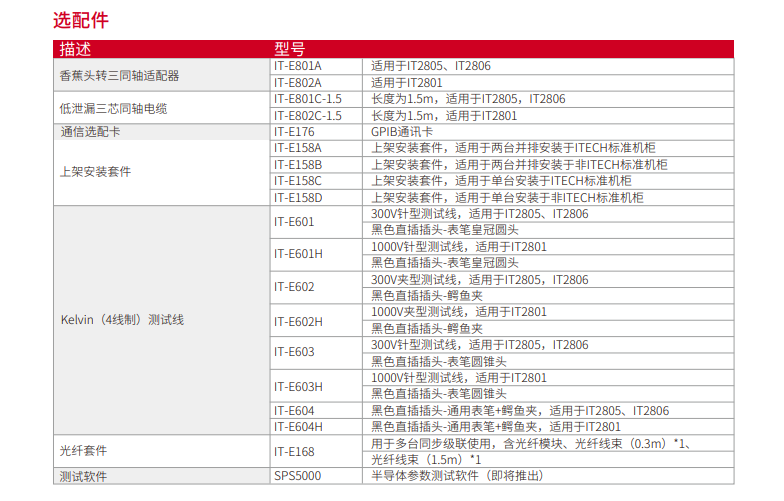This screenshot has height=501, width=784.
Task: Click the IT-E158B 两台并排安装于非ITECH标准机柜 text
Action: (x=519, y=165)
